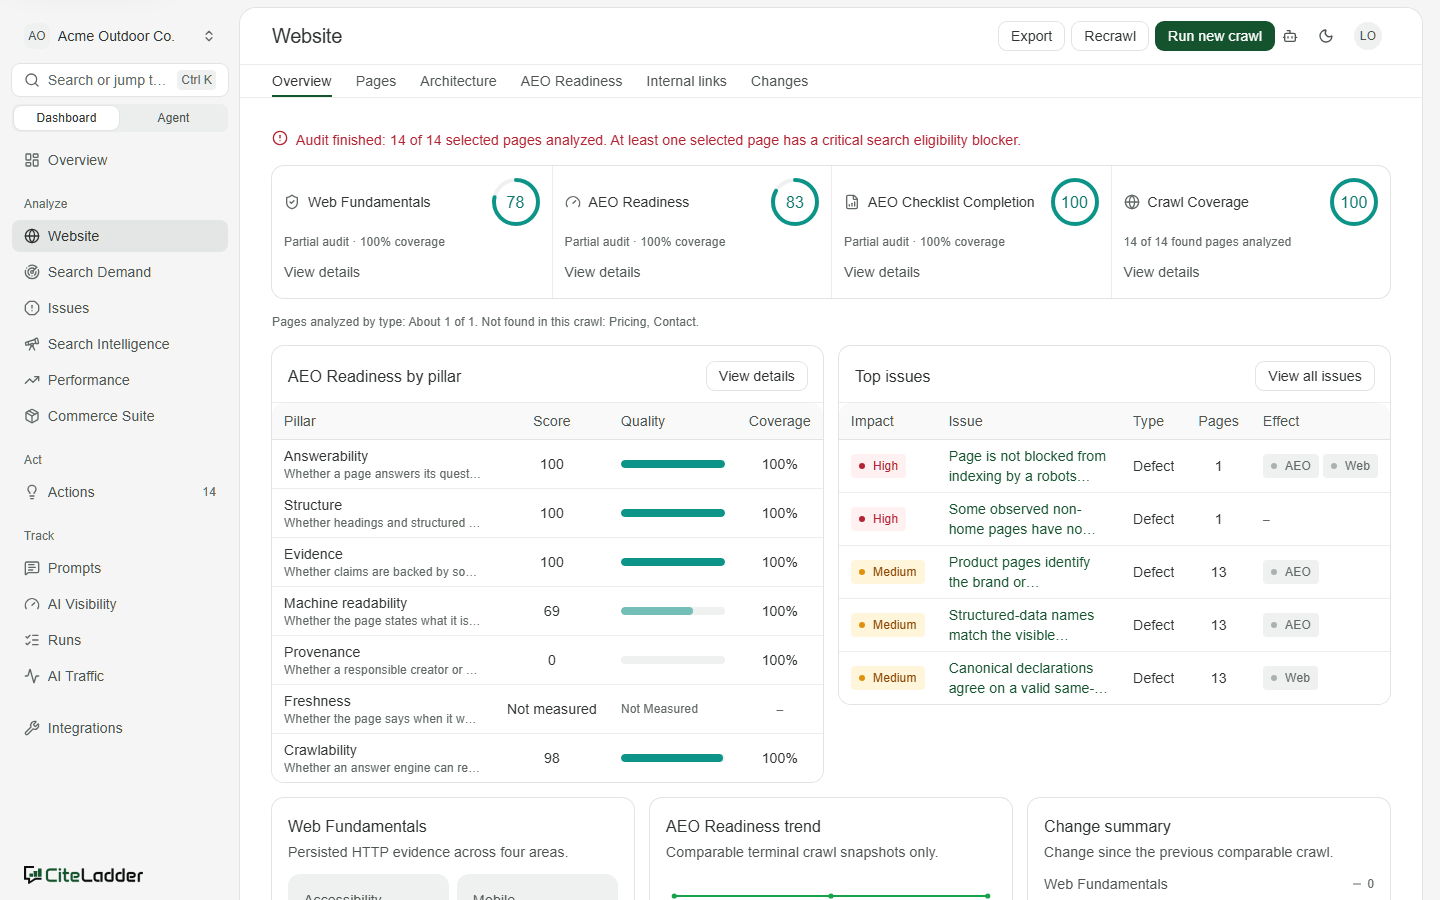
Task: Open the 'Page is not blocked from indexing' issue
Action: 1027,466
